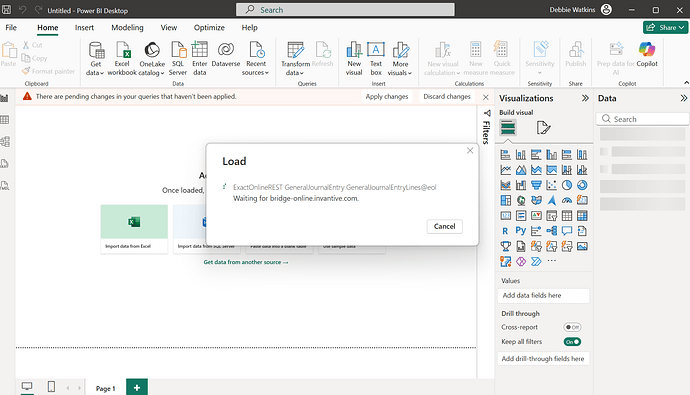Open Enter data table tool

199,59
